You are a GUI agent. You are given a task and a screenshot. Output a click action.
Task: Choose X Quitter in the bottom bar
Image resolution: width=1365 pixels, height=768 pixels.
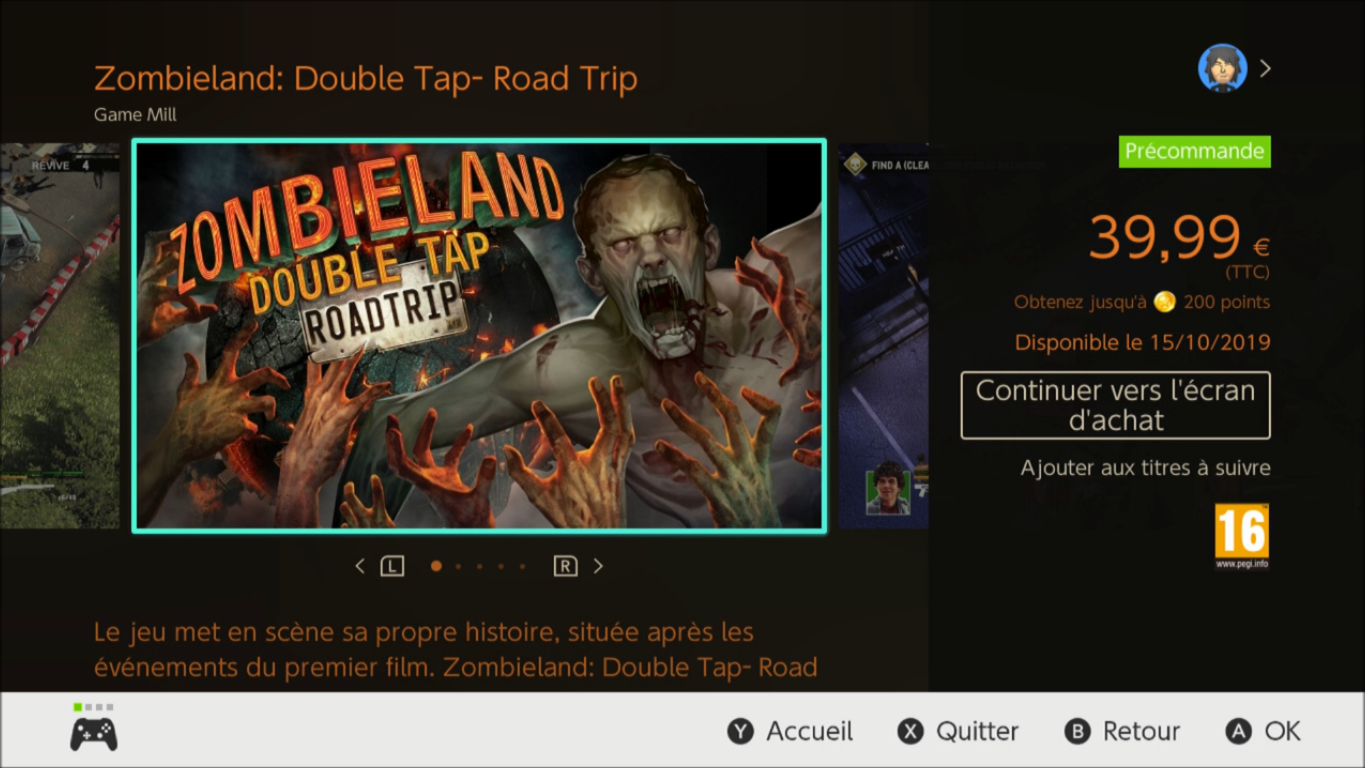tap(958, 731)
